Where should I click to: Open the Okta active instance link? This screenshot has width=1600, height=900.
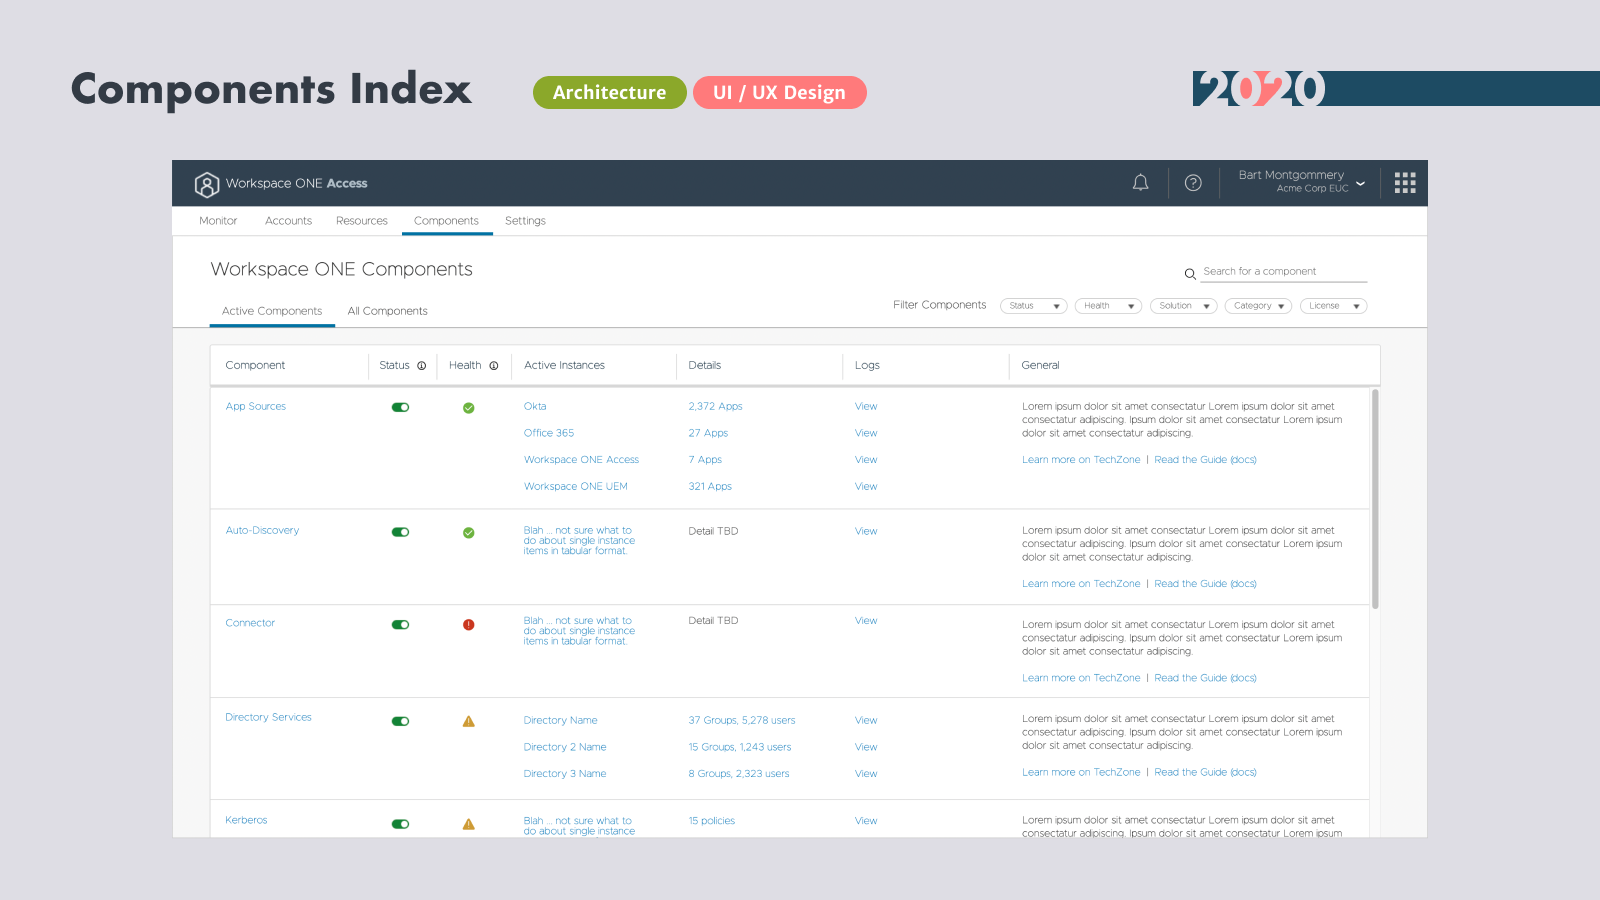tap(535, 407)
